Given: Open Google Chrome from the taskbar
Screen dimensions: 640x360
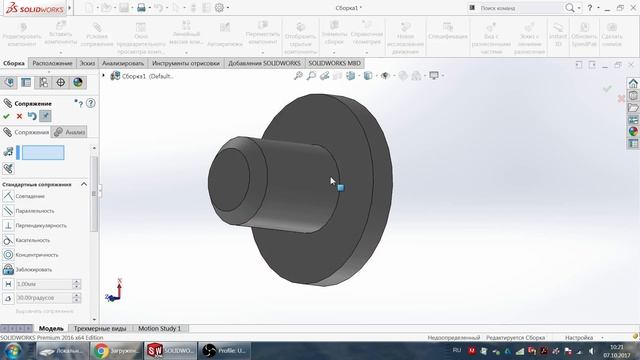Looking at the screenshot, I should tap(116, 351).
